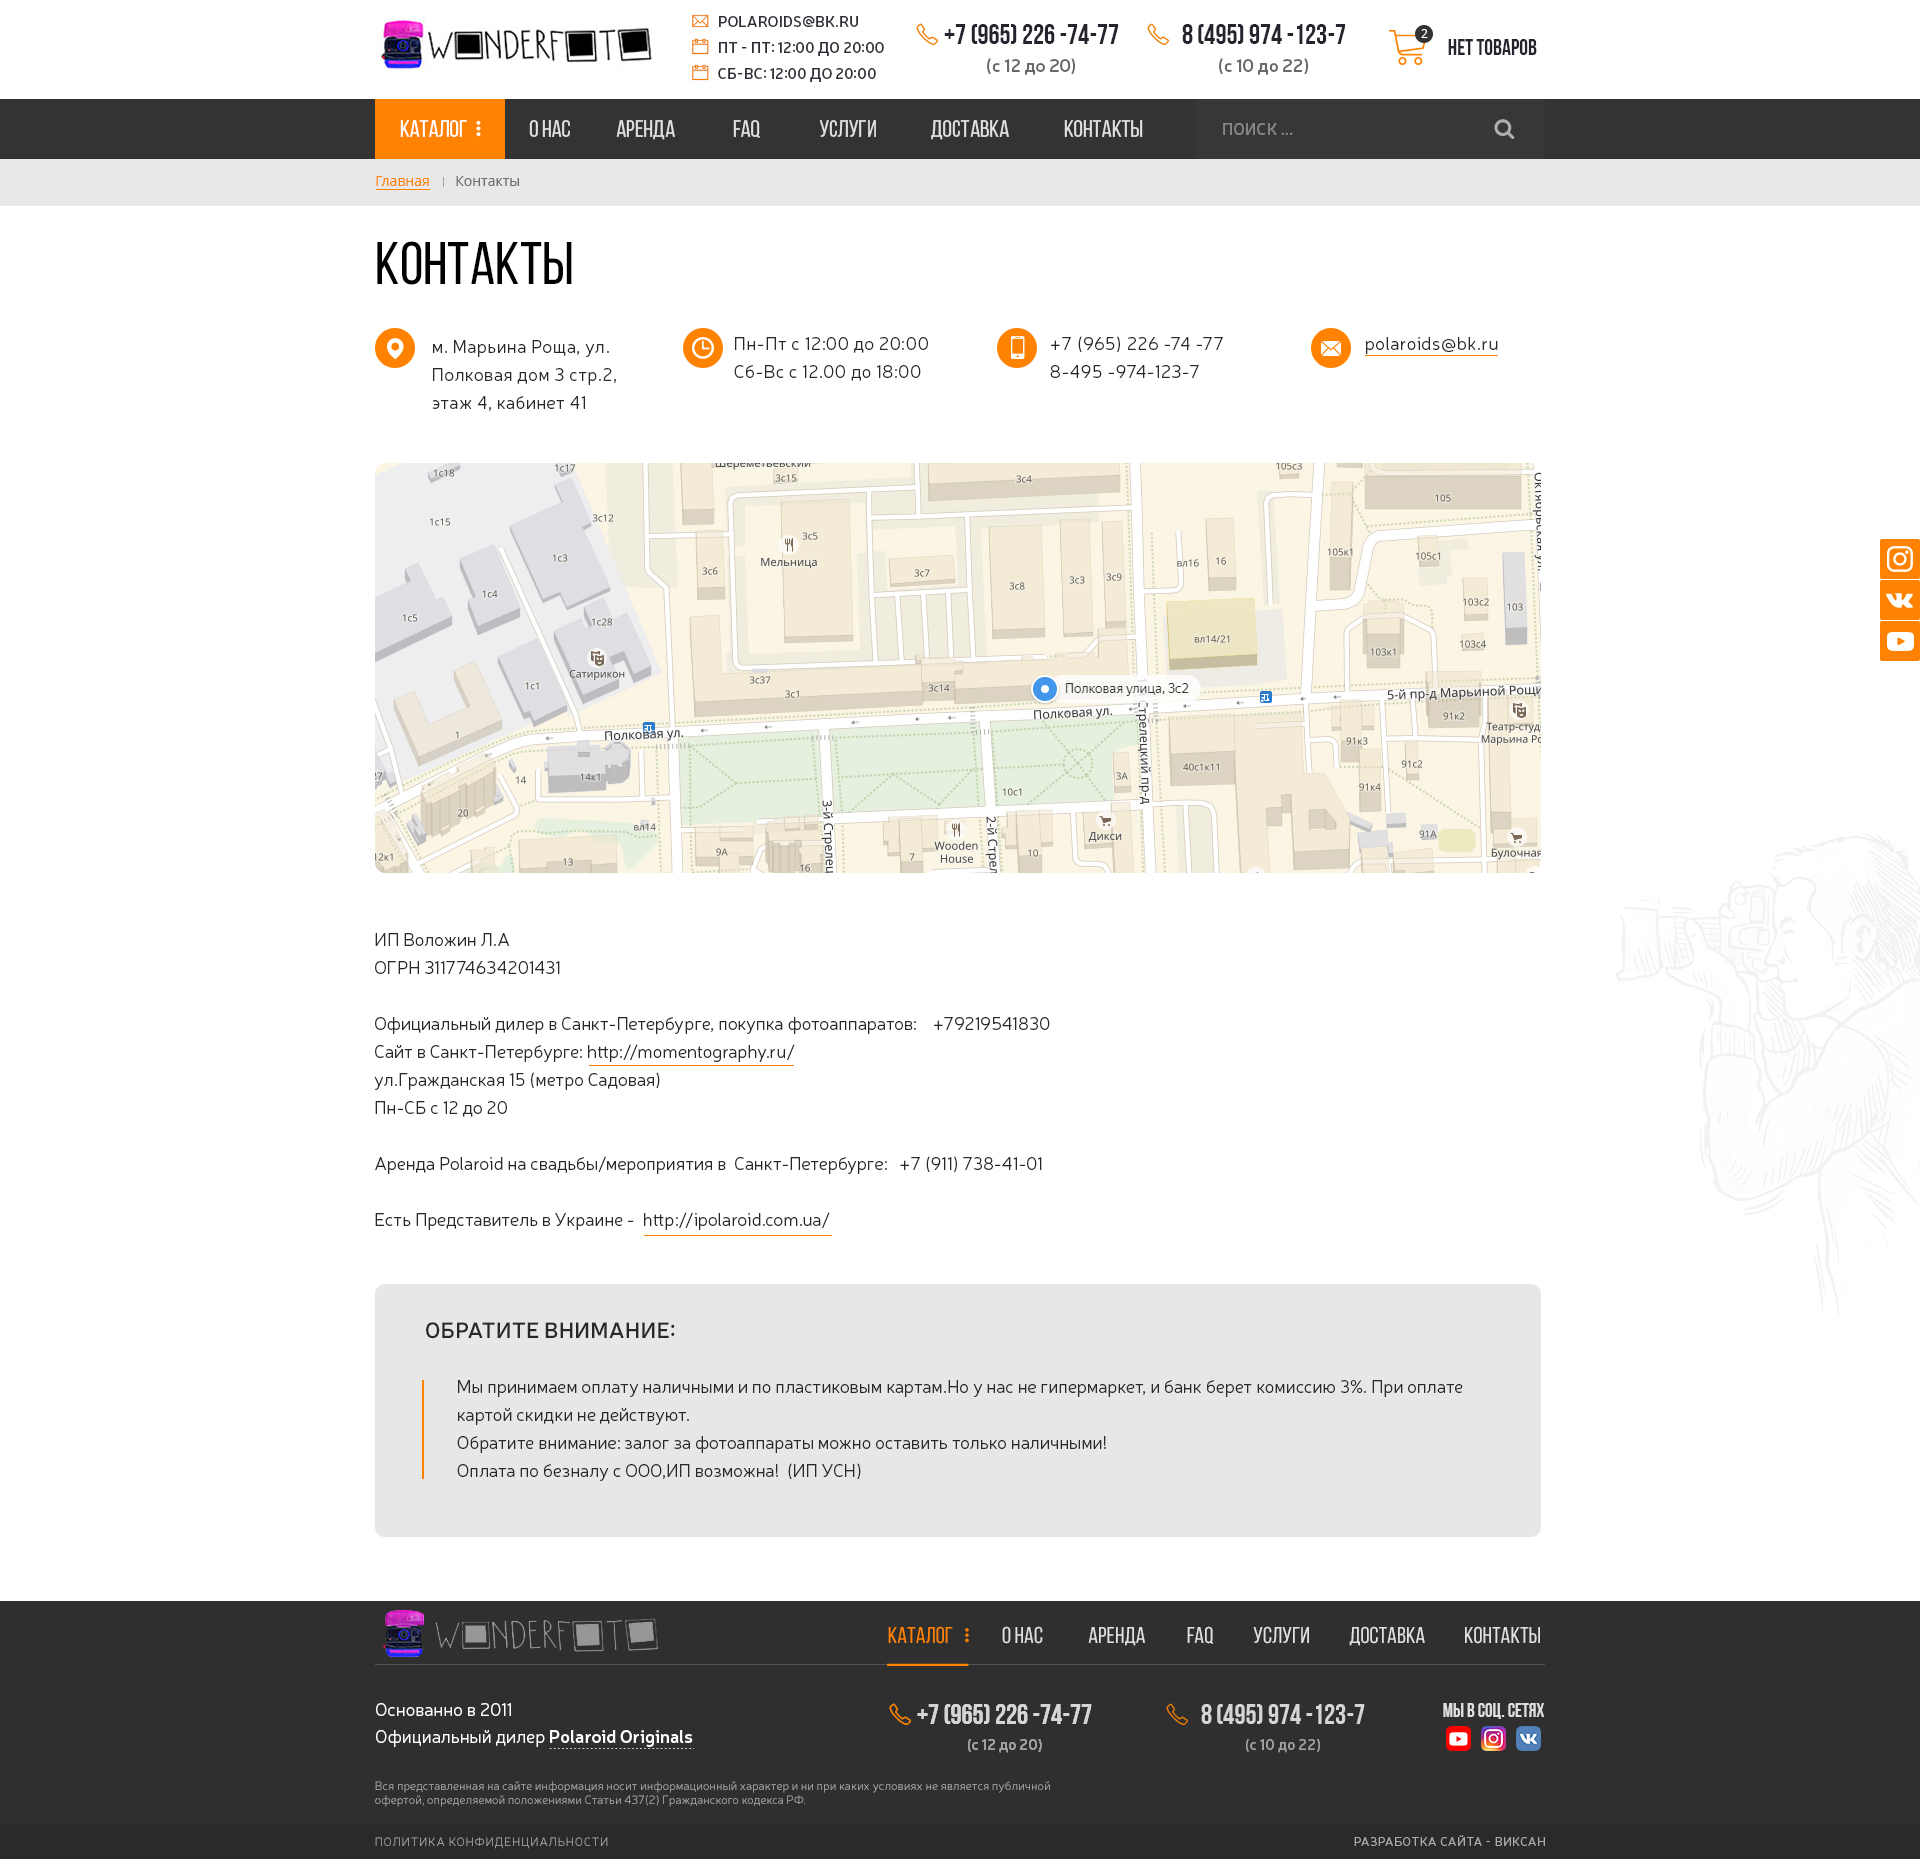Click the Wonderfoto logo in header
Viewport: 1920px width, 1859px height.
click(x=516, y=45)
